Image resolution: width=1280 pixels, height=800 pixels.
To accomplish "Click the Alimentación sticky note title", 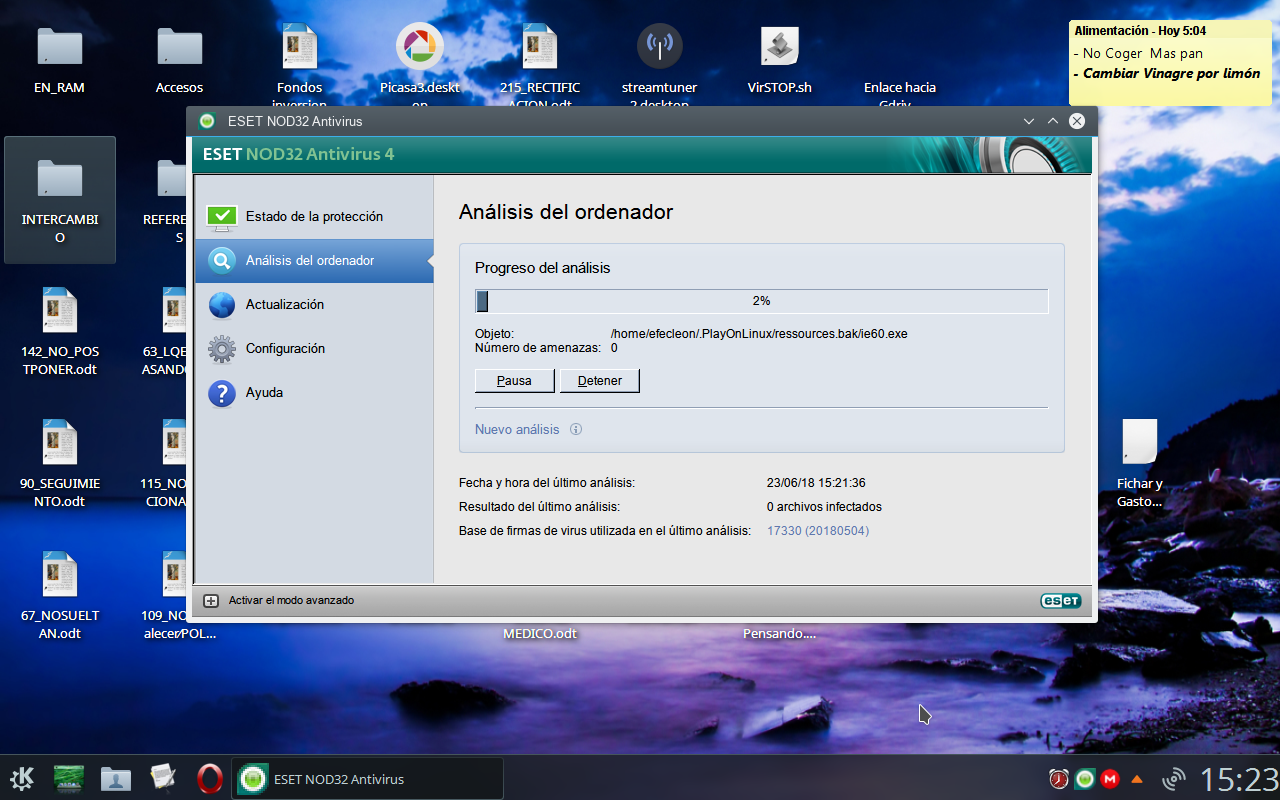I will tap(1140, 32).
